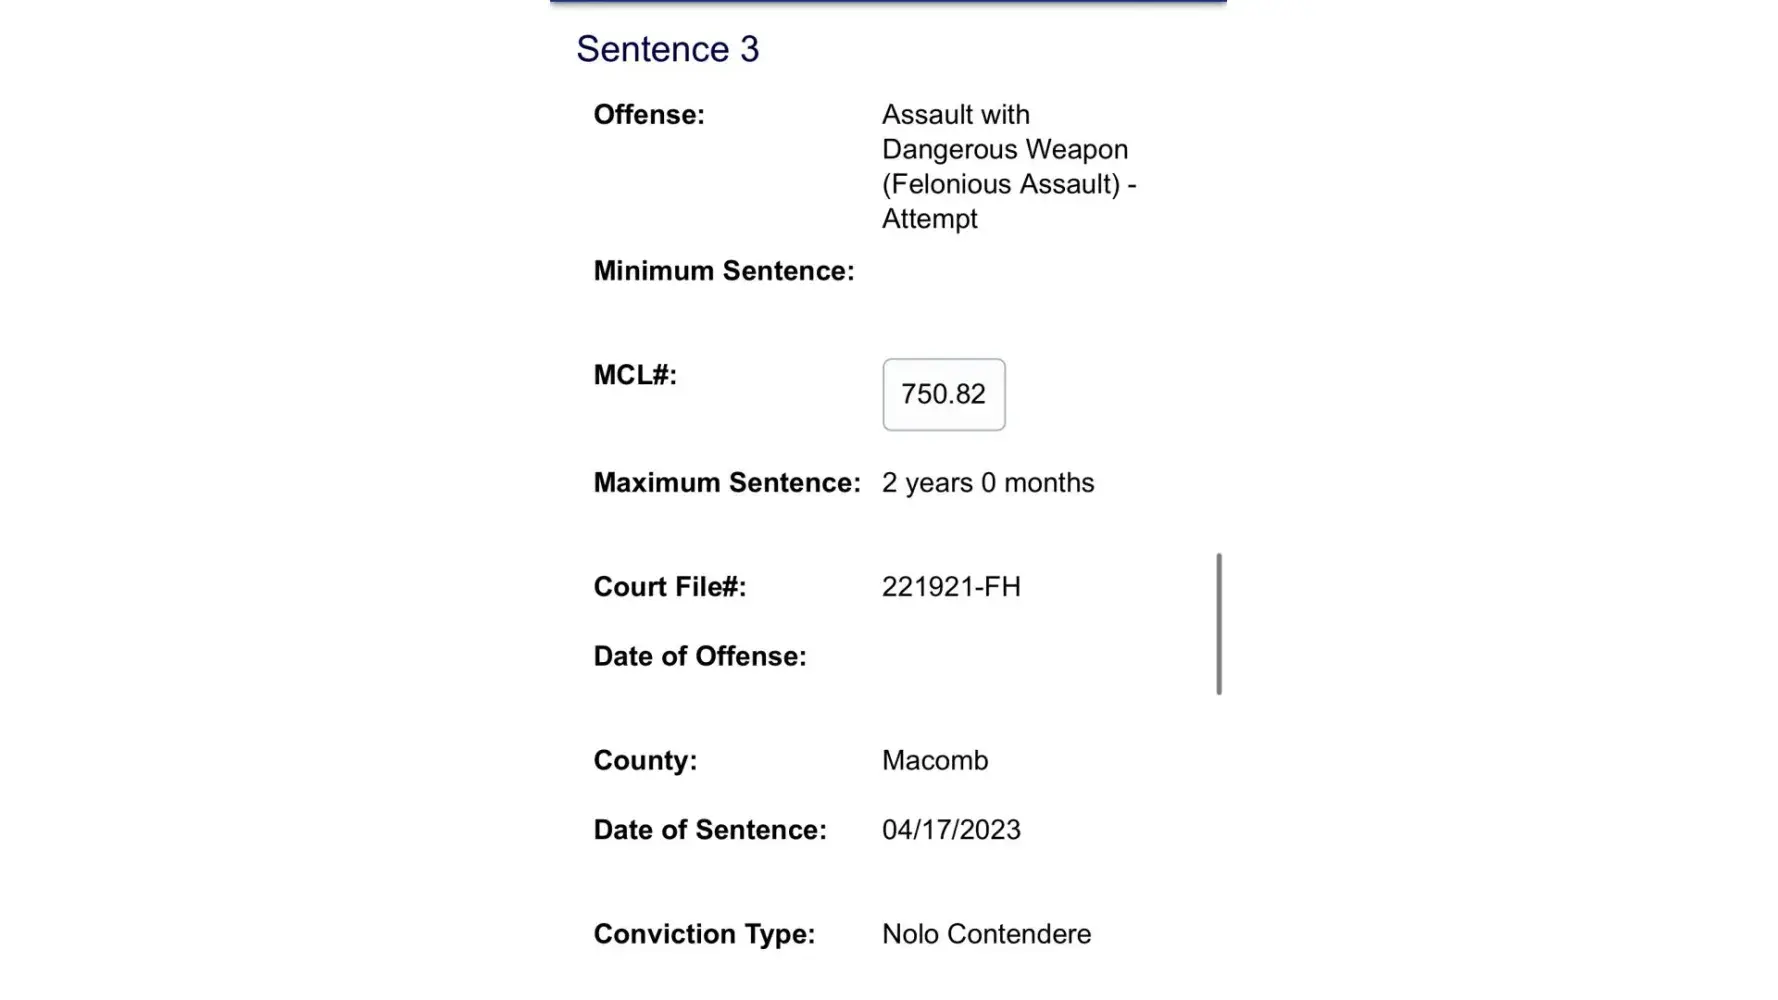Click the Macomb county value
The image size is (1778, 1000).
point(934,760)
